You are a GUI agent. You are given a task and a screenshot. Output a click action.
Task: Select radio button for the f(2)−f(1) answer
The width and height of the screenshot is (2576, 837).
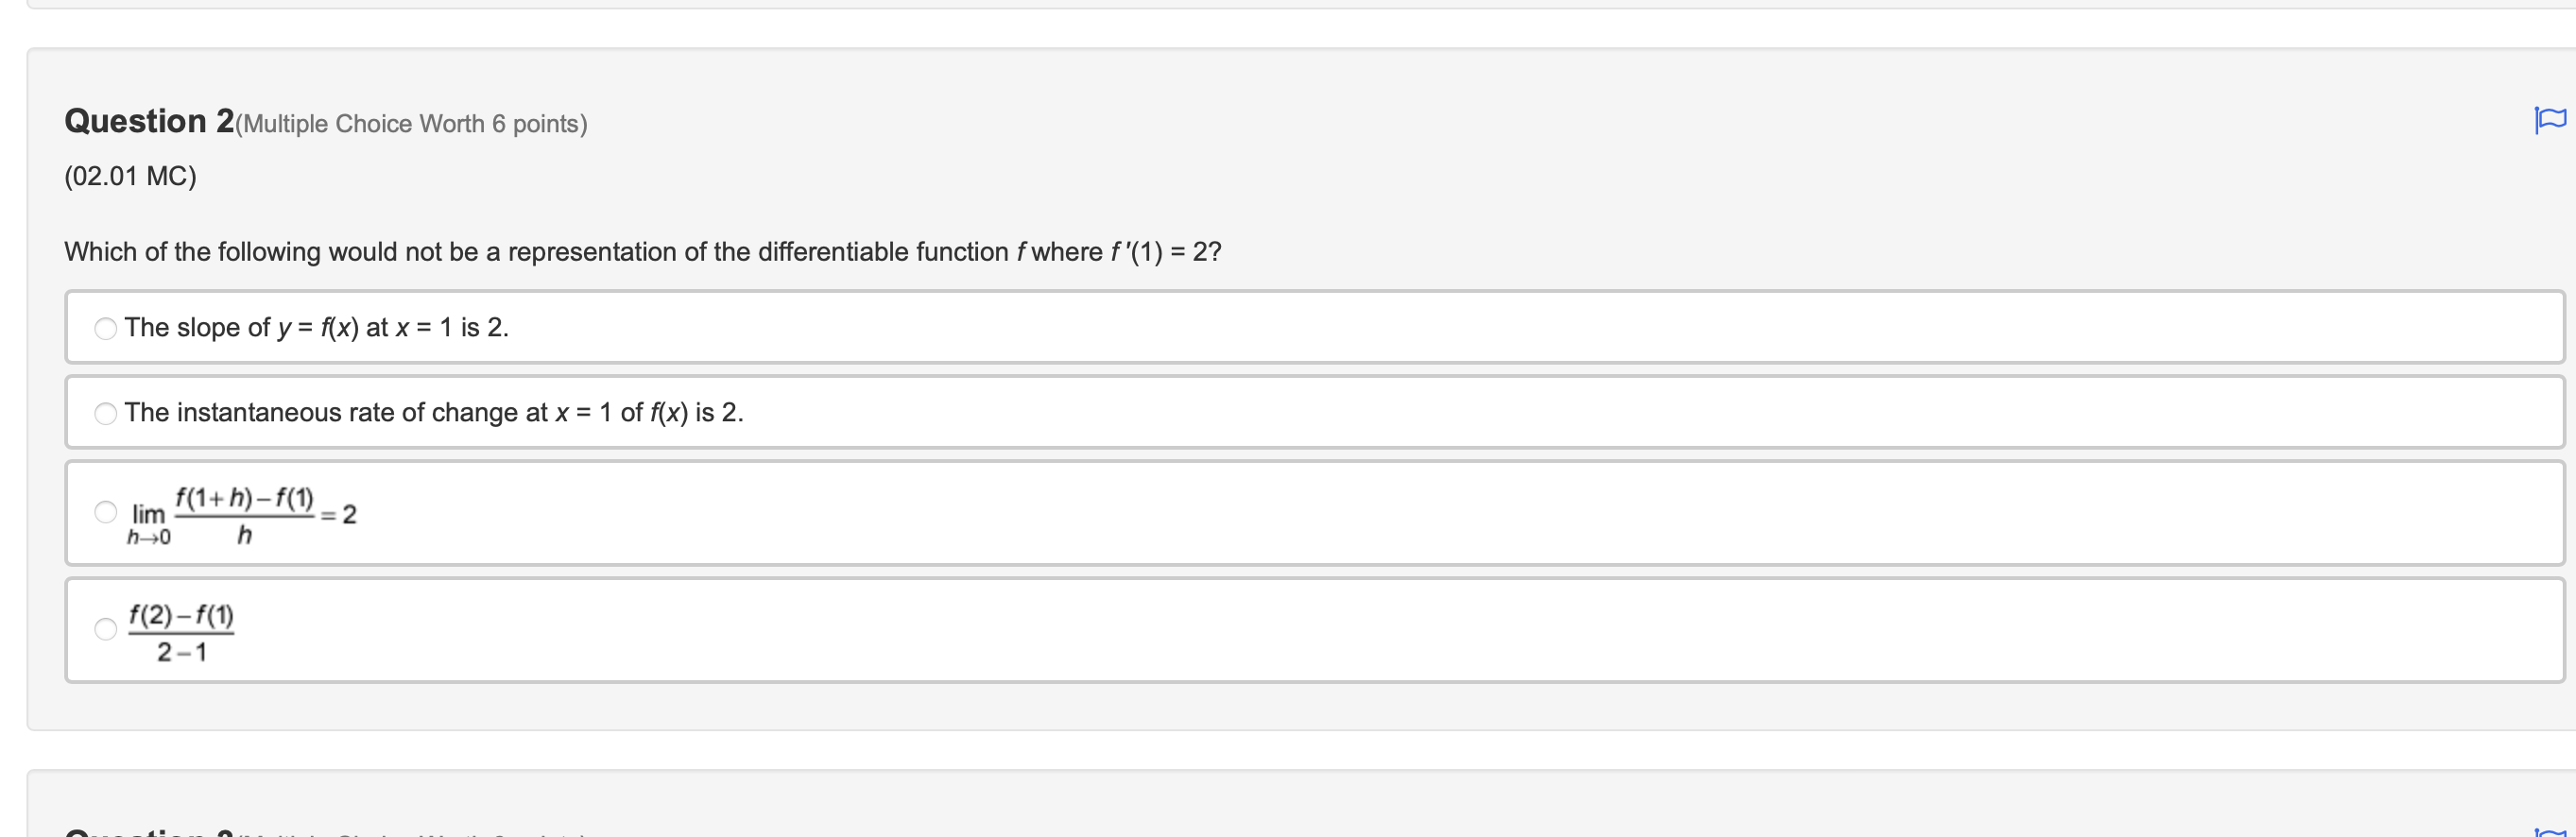pyautogui.click(x=105, y=629)
